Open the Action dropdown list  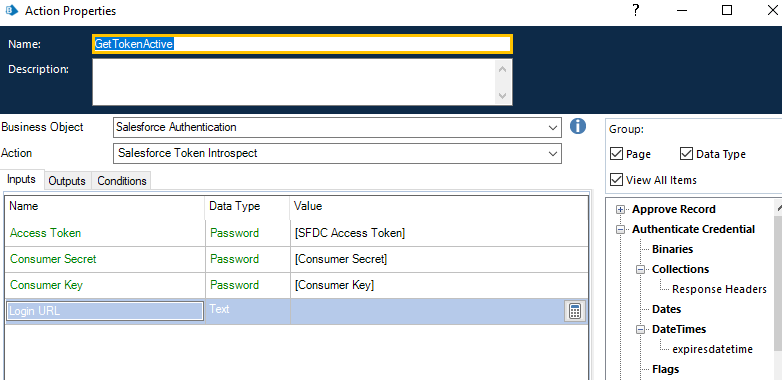(553, 154)
